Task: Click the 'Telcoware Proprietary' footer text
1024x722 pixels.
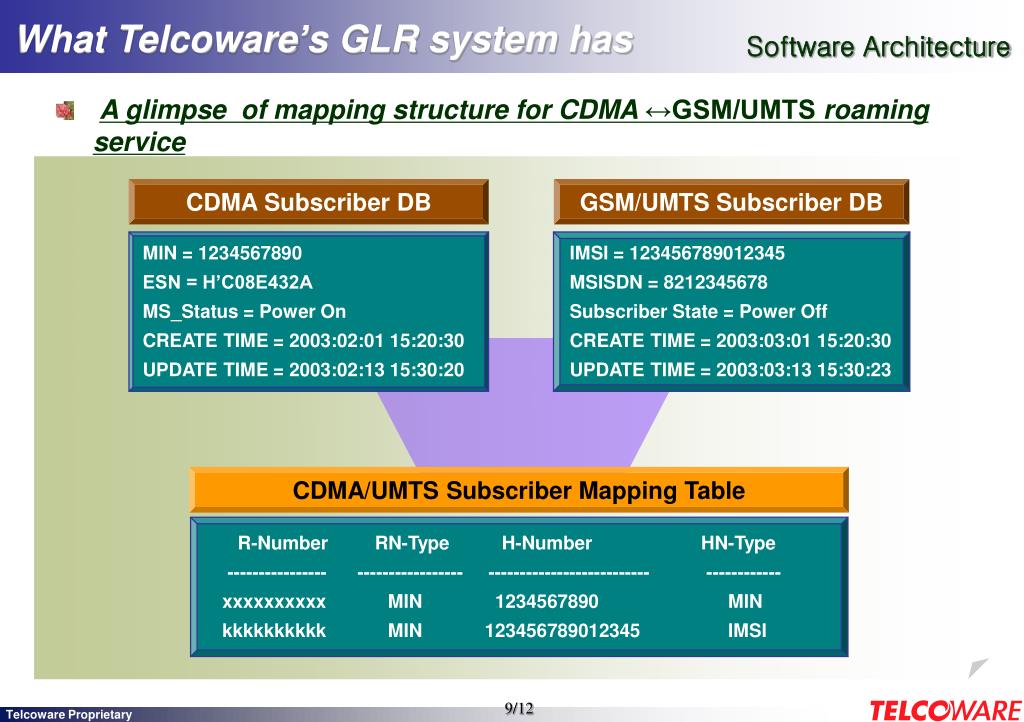Action: [x=69, y=715]
